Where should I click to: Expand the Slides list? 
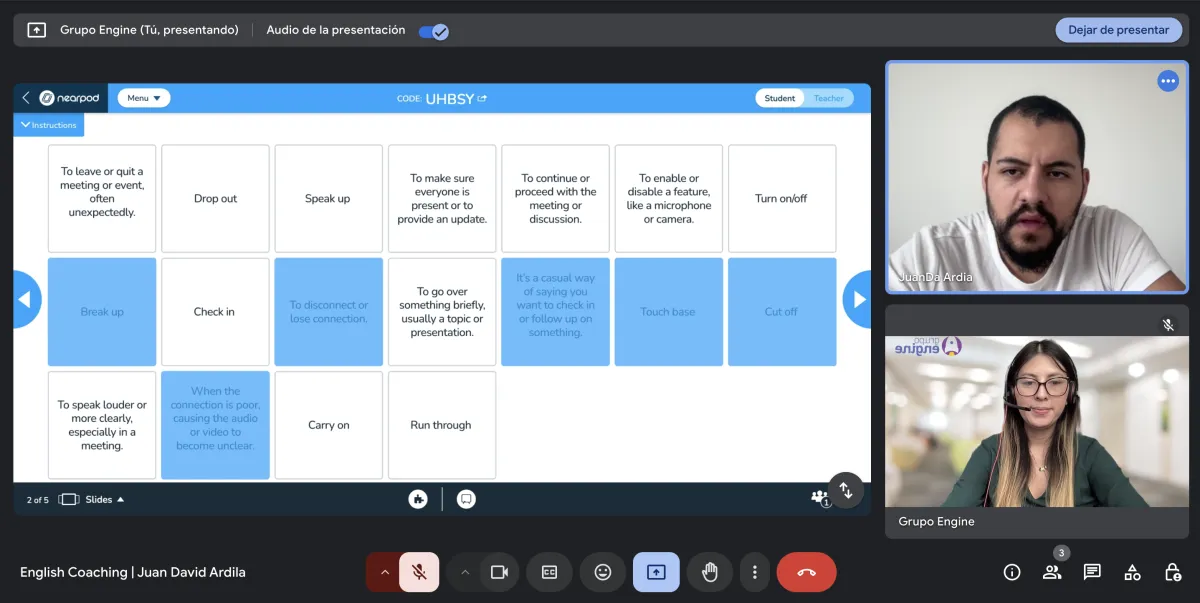[x=105, y=499]
